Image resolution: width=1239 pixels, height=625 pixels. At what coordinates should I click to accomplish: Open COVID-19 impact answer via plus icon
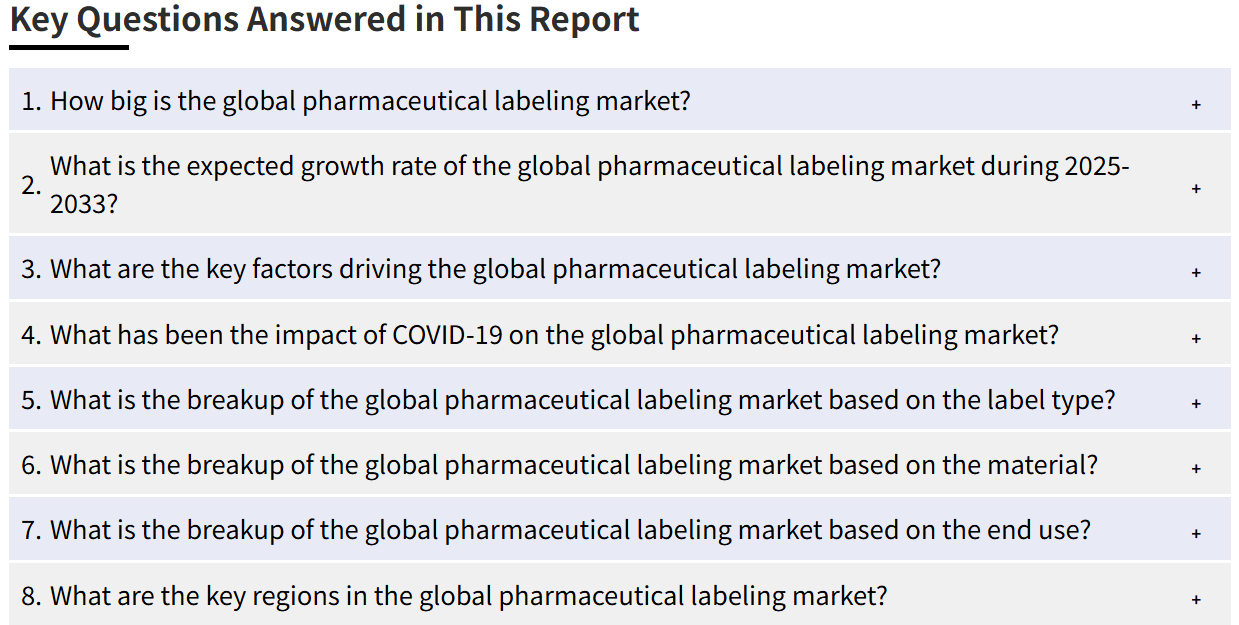click(1196, 338)
